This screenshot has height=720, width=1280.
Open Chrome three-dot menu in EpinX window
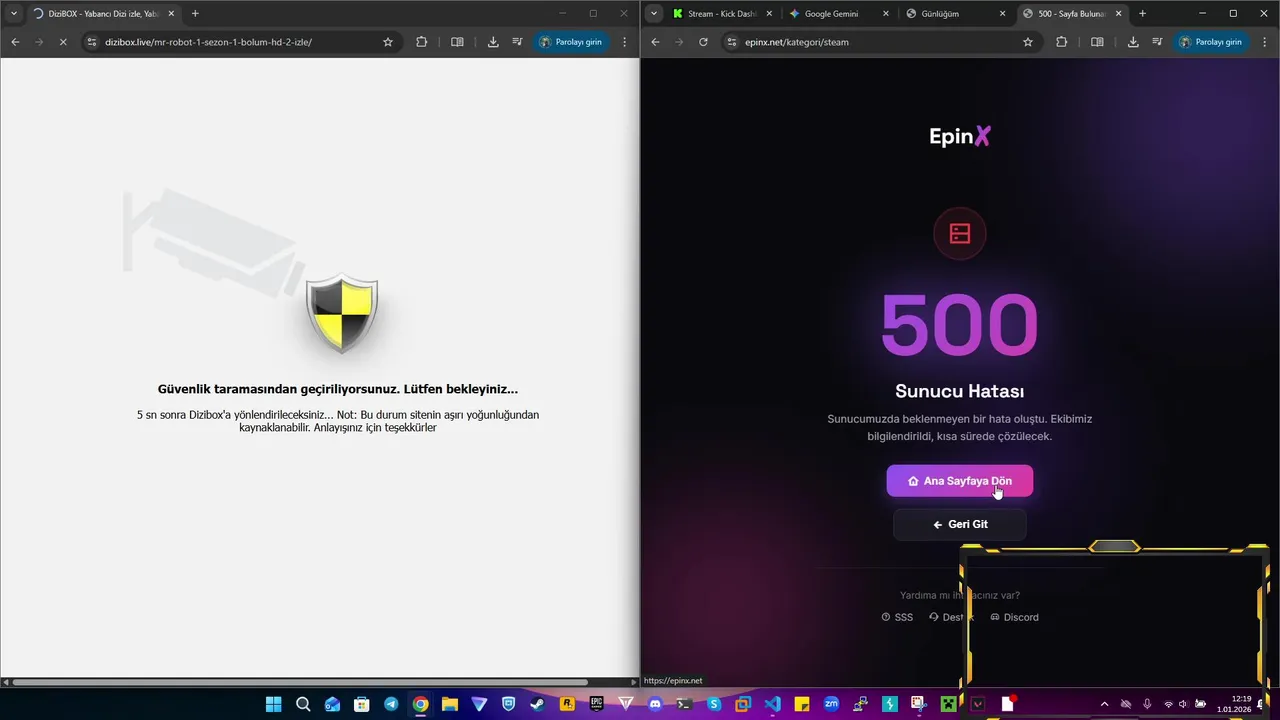[x=1265, y=42]
